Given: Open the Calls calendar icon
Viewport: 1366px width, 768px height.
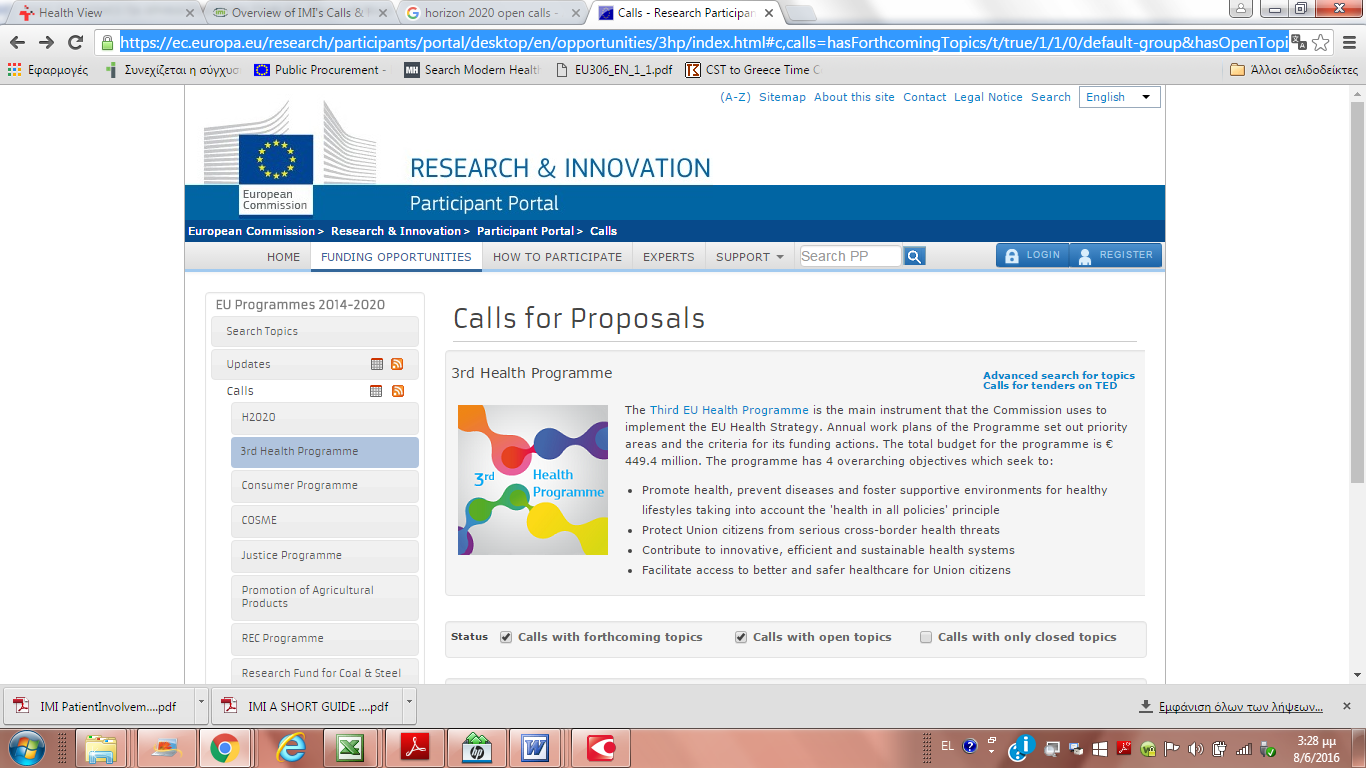Looking at the screenshot, I should pos(376,391).
